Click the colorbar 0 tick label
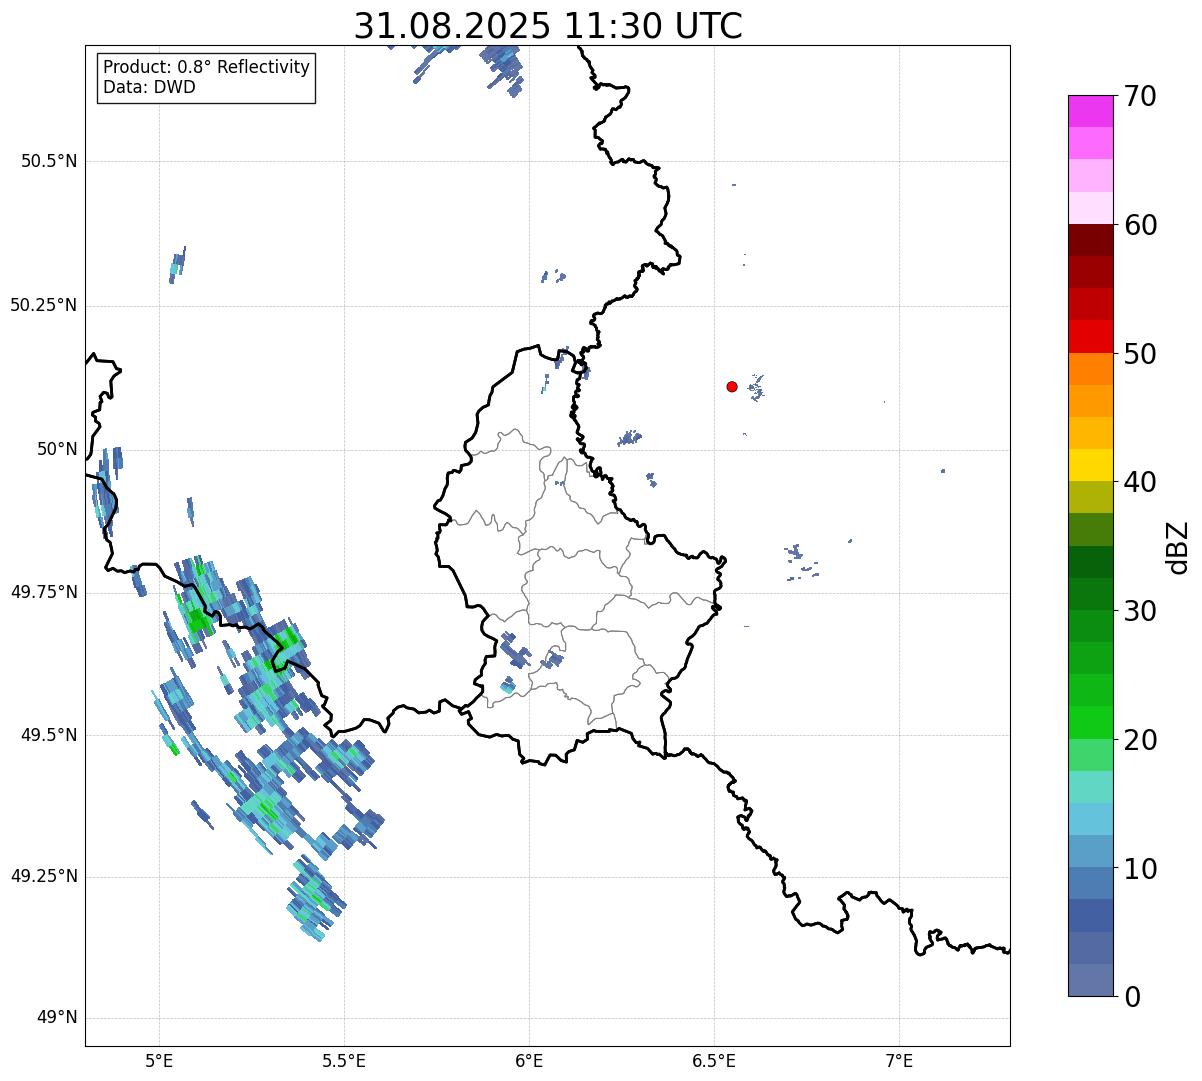 1131,997
